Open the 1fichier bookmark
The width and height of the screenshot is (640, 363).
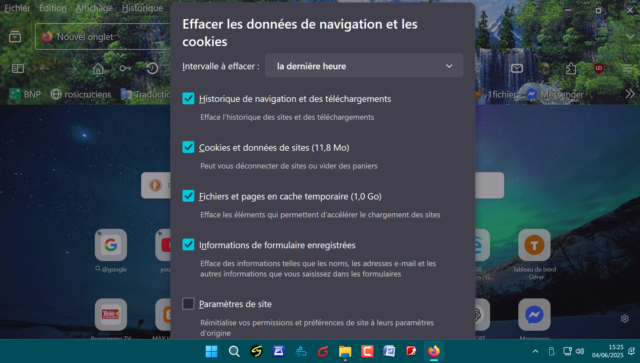pyautogui.click(x=496, y=94)
